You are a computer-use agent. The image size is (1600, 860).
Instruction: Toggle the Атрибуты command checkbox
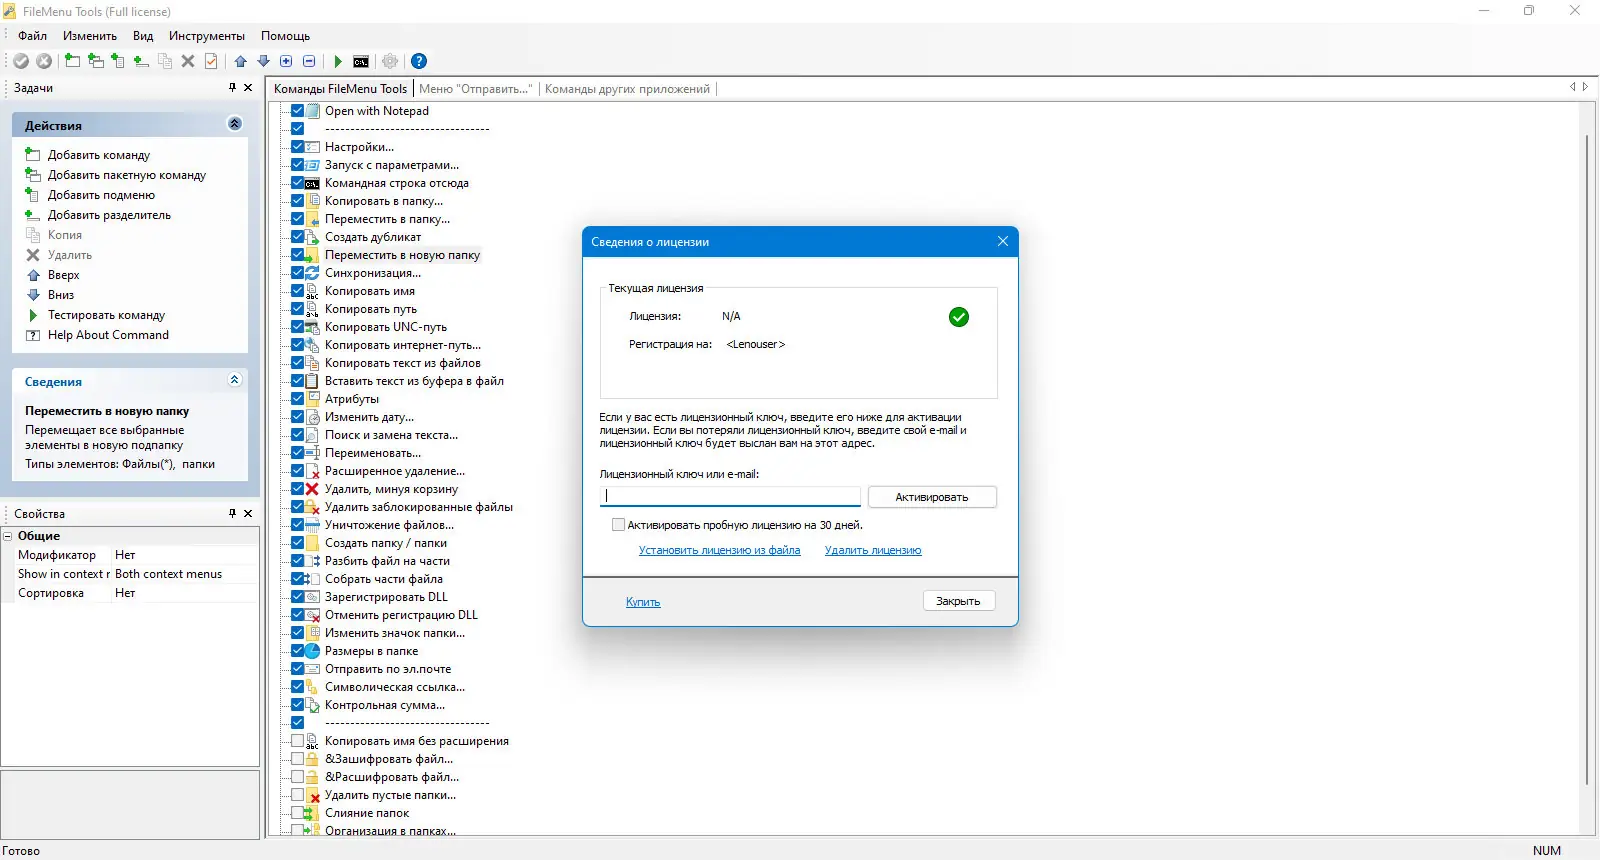(297, 399)
